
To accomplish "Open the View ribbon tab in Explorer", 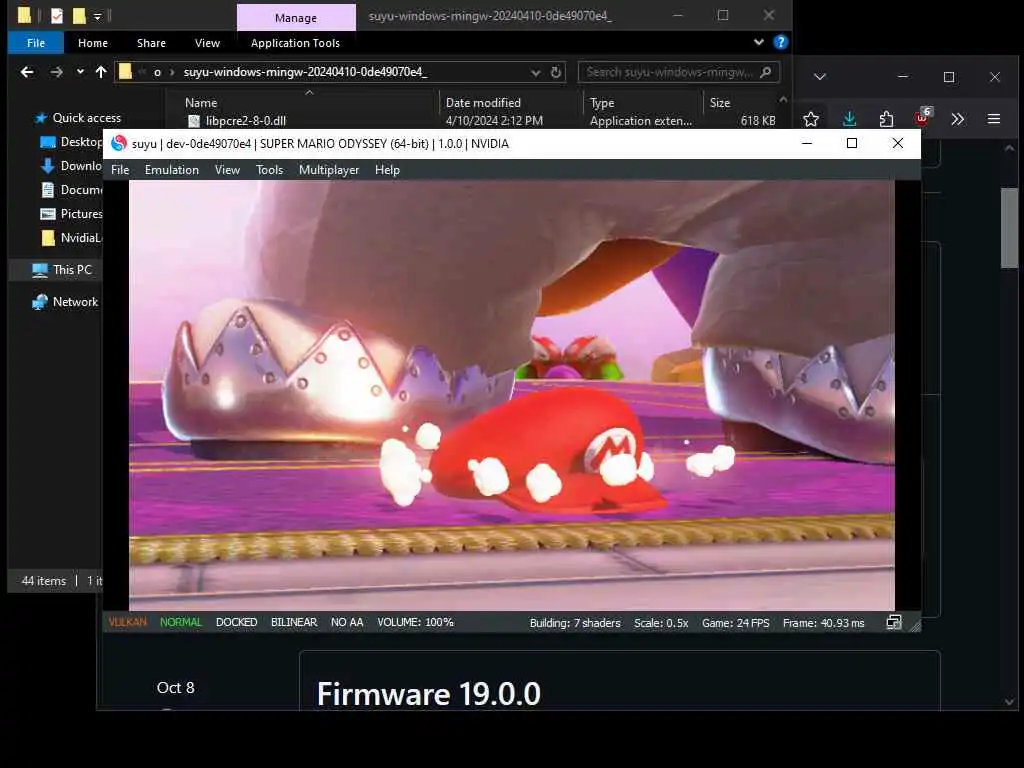I will click(207, 43).
